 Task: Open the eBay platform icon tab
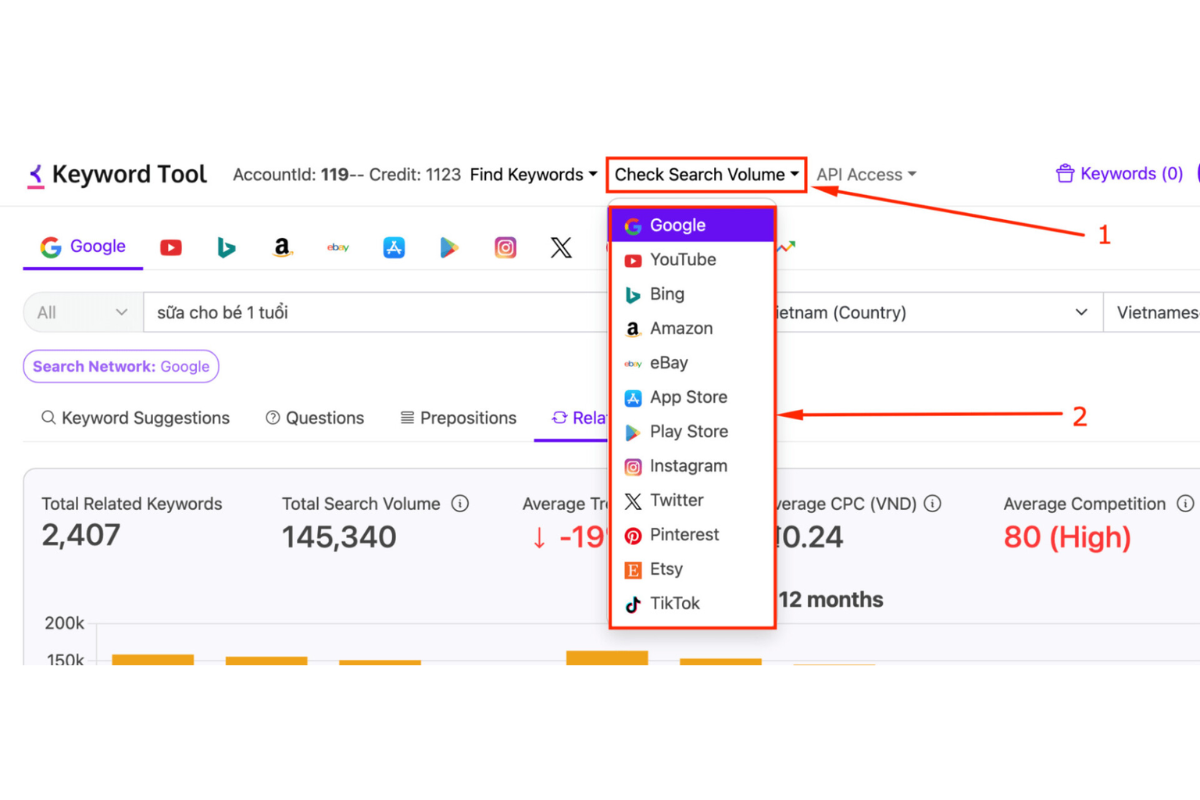[x=338, y=247]
